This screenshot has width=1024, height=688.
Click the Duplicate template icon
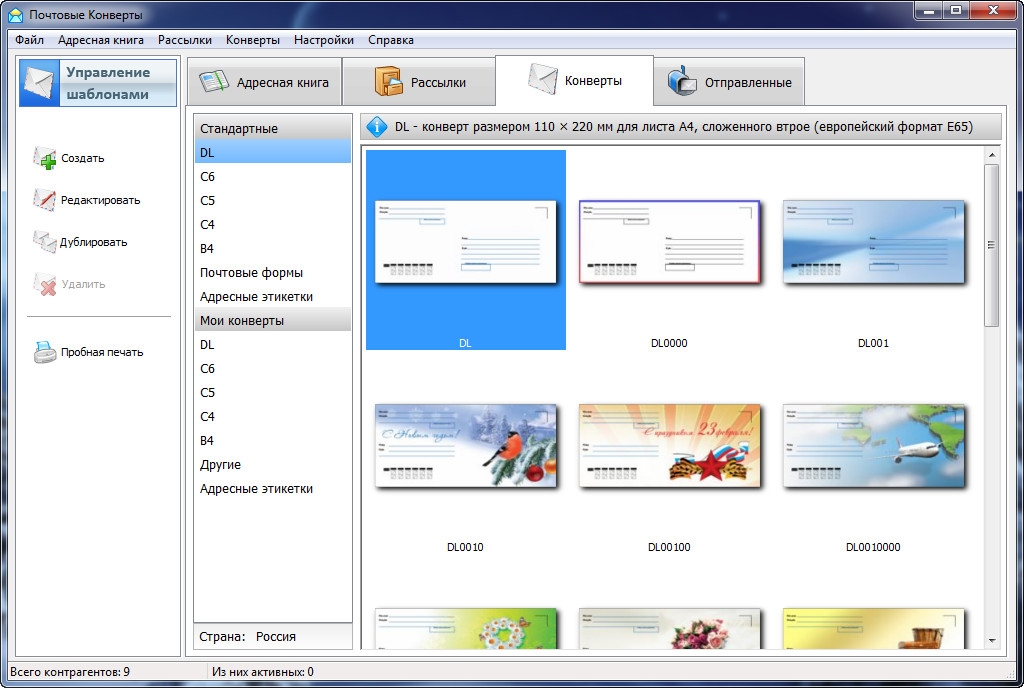click(45, 242)
